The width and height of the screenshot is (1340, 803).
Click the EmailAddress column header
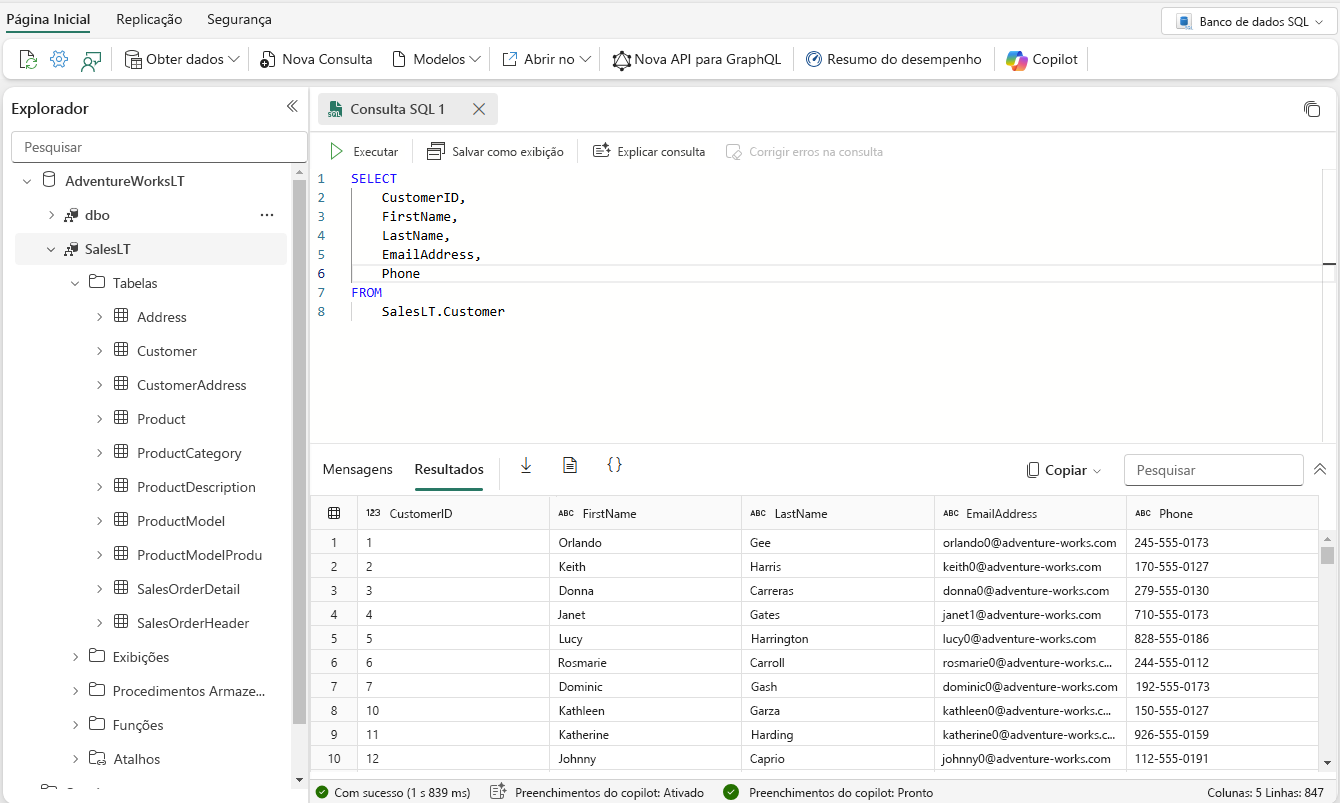1030,514
